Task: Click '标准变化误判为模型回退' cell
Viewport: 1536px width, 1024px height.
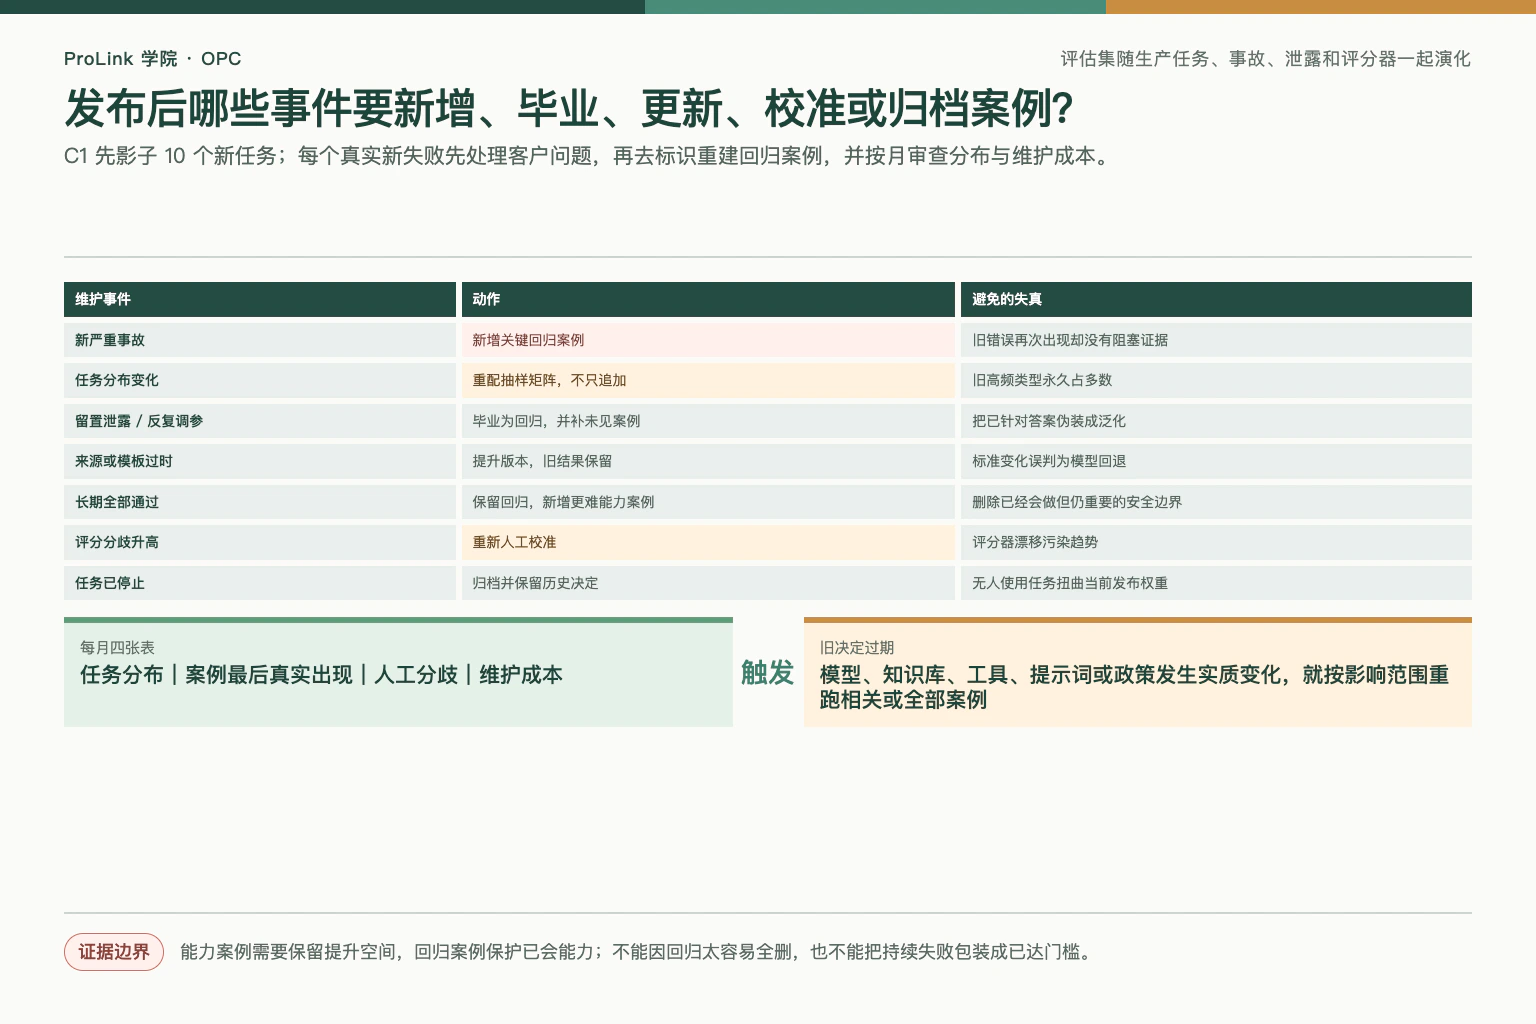Action: coord(1216,461)
